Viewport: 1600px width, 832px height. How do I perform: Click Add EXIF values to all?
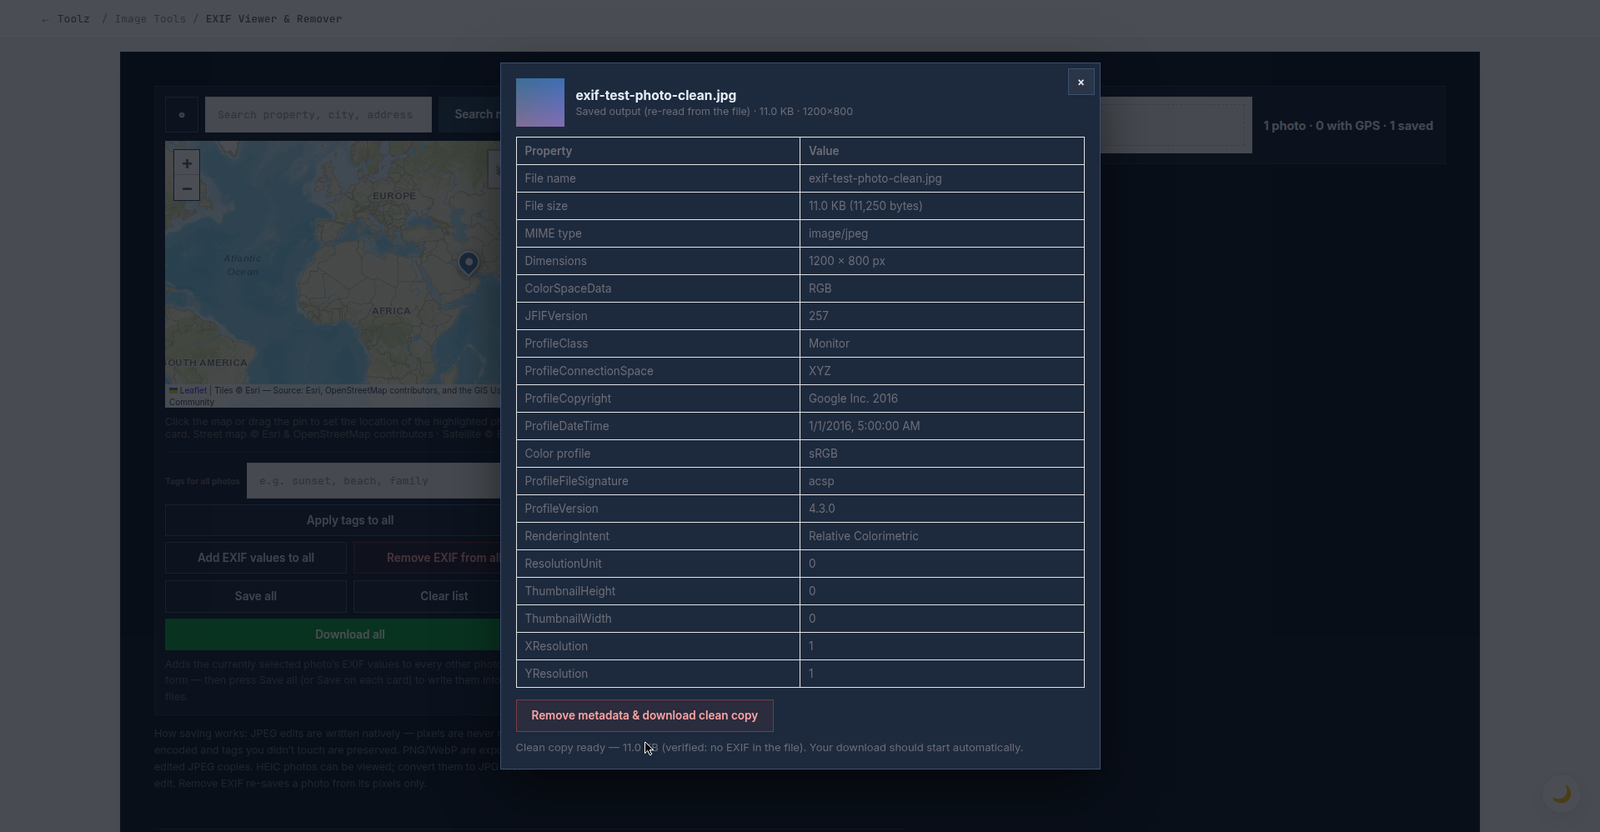(x=256, y=558)
